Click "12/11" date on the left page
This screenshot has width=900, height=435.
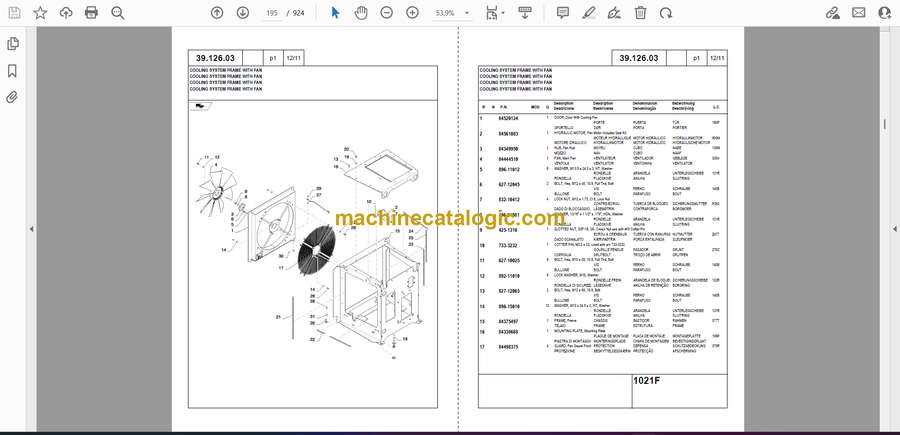tap(294, 58)
